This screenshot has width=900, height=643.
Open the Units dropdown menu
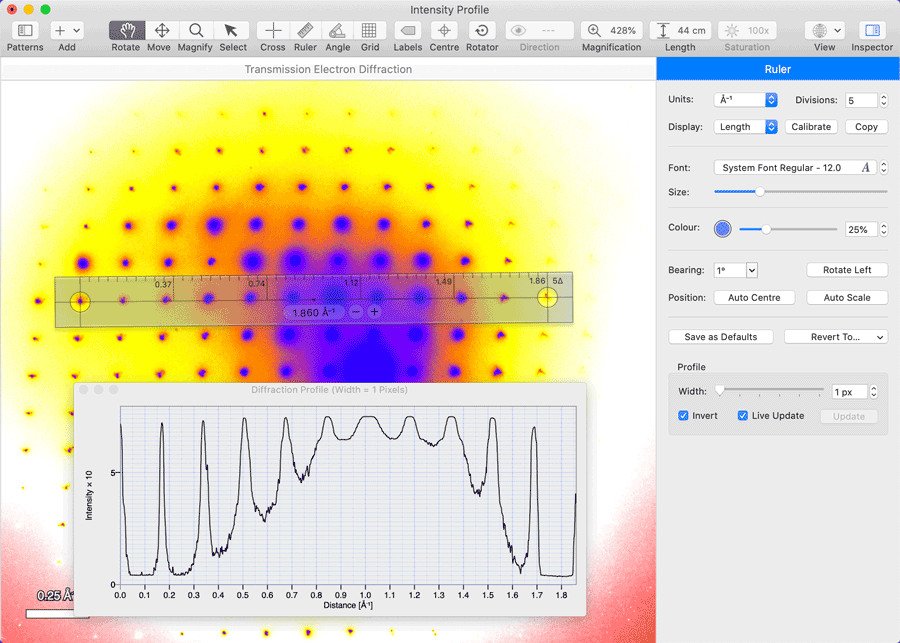(x=746, y=100)
